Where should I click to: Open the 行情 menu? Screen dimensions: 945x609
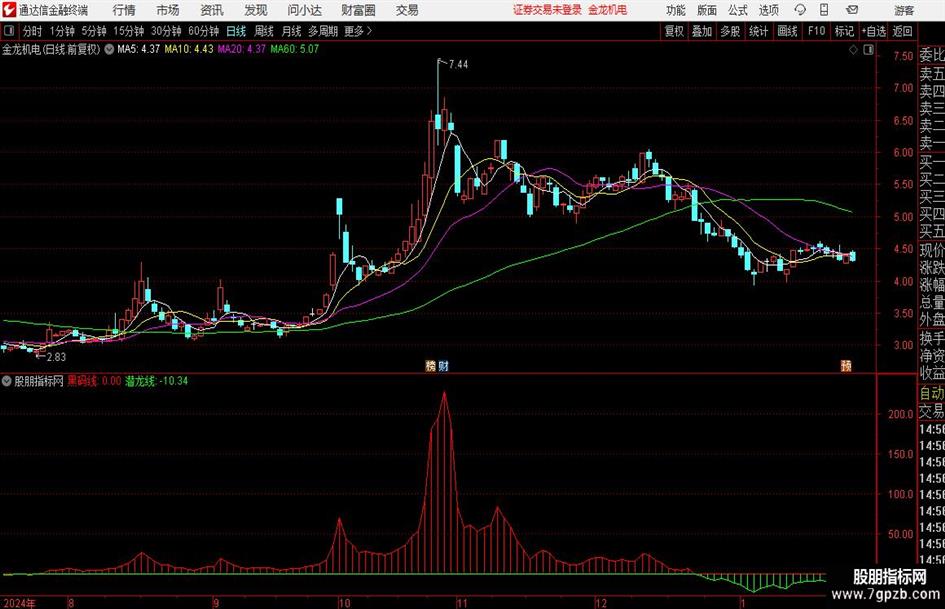tap(124, 10)
